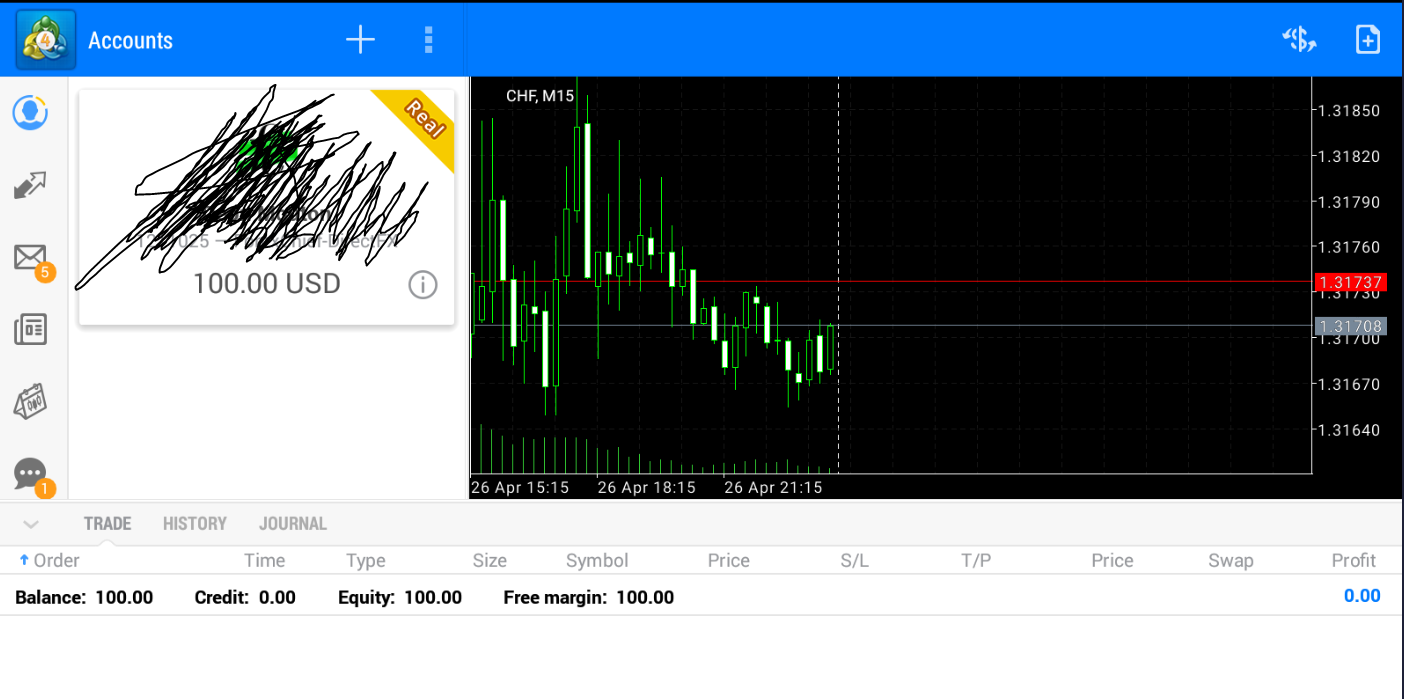The width and height of the screenshot is (1404, 699).
Task: Click the 26 Apr 18:15 time label
Action: pos(646,487)
